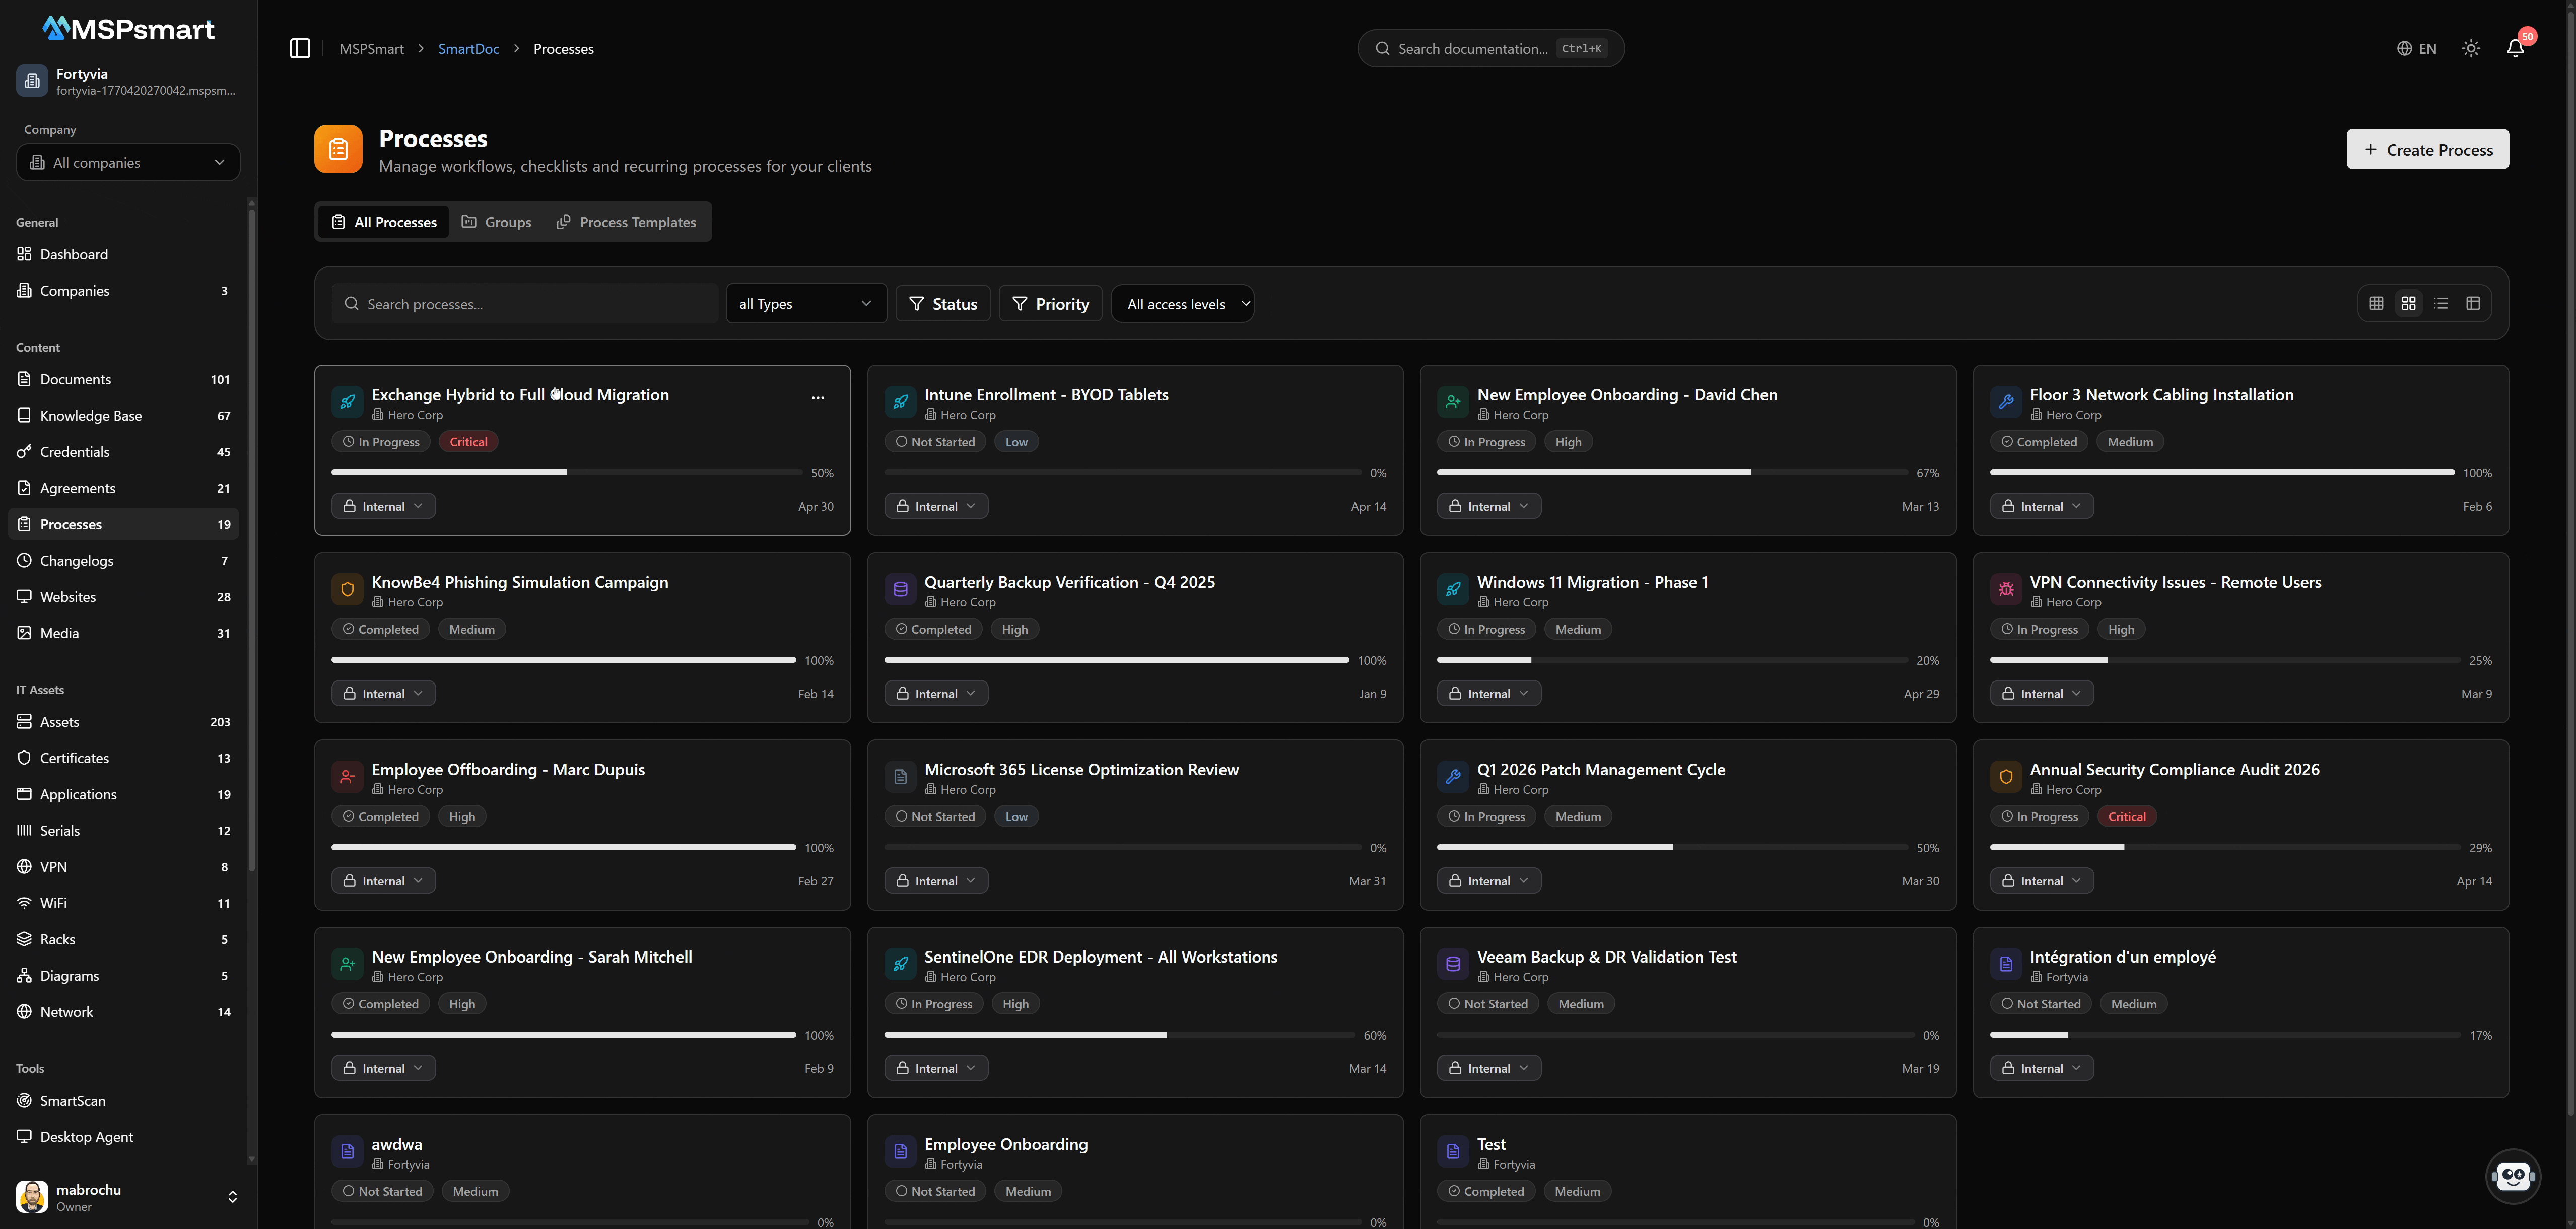The height and width of the screenshot is (1229, 2576).
Task: Switch to the Groups tab
Action: click(x=496, y=221)
